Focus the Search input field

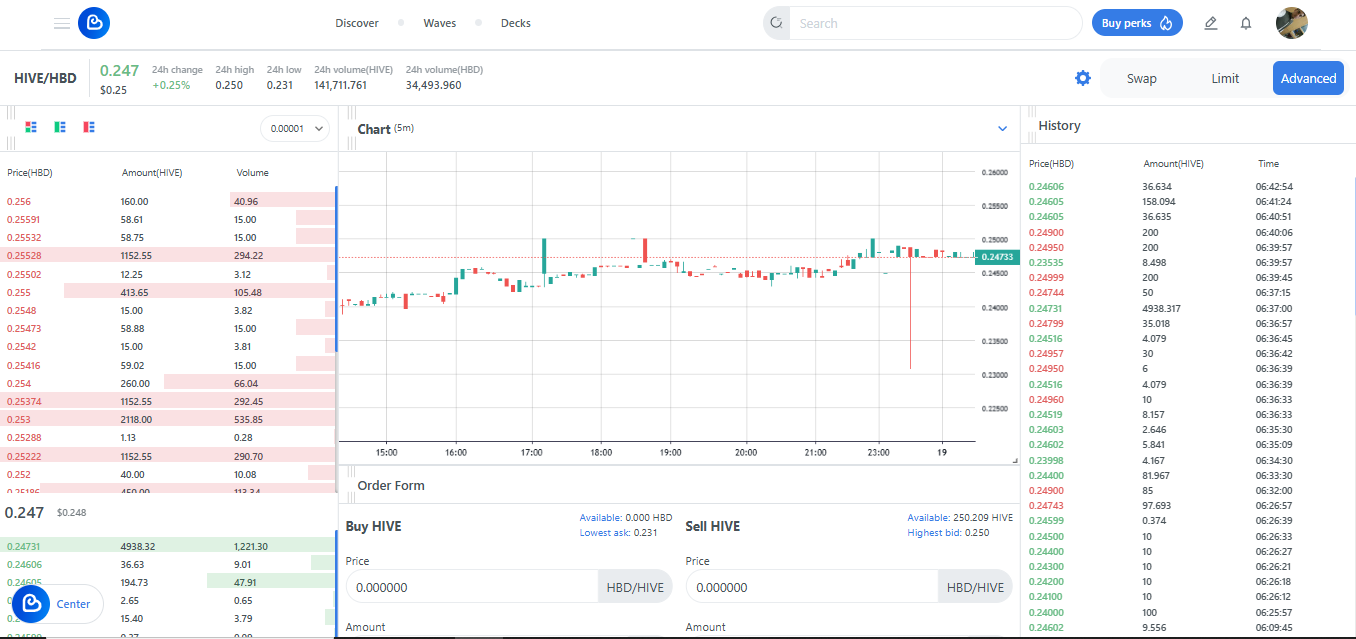tap(935, 23)
